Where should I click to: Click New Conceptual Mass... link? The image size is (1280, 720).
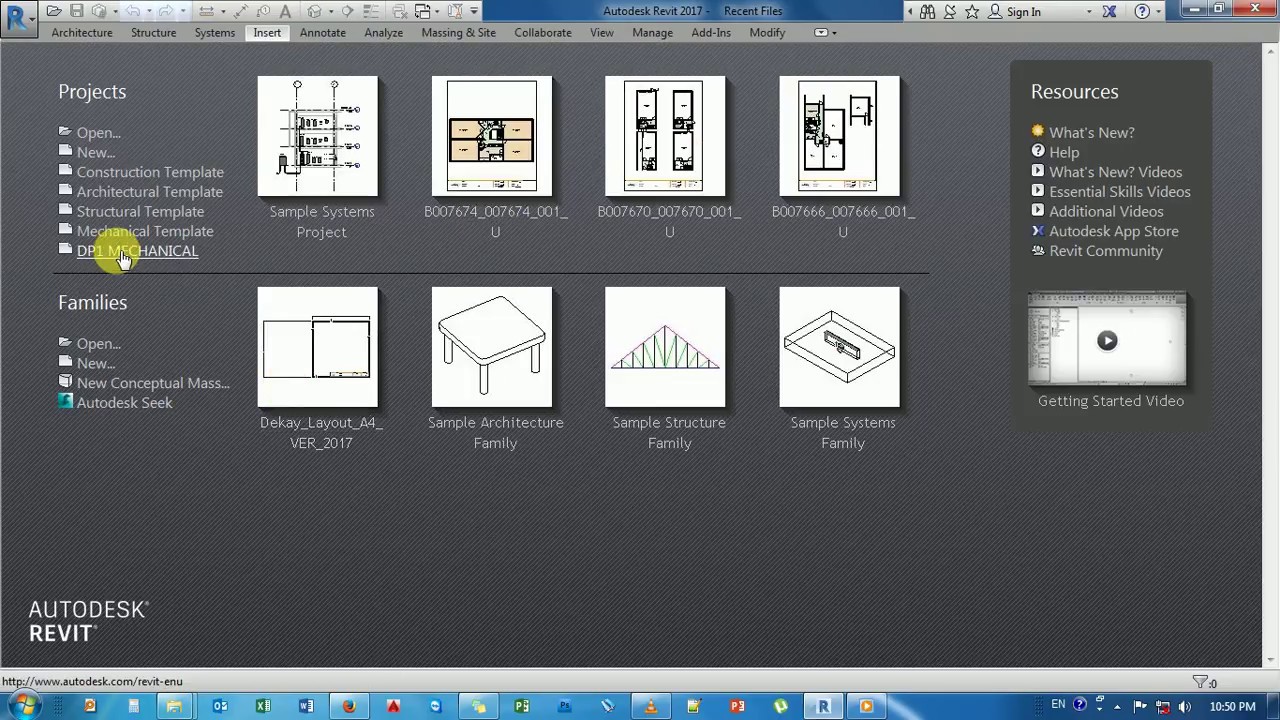pos(153,383)
